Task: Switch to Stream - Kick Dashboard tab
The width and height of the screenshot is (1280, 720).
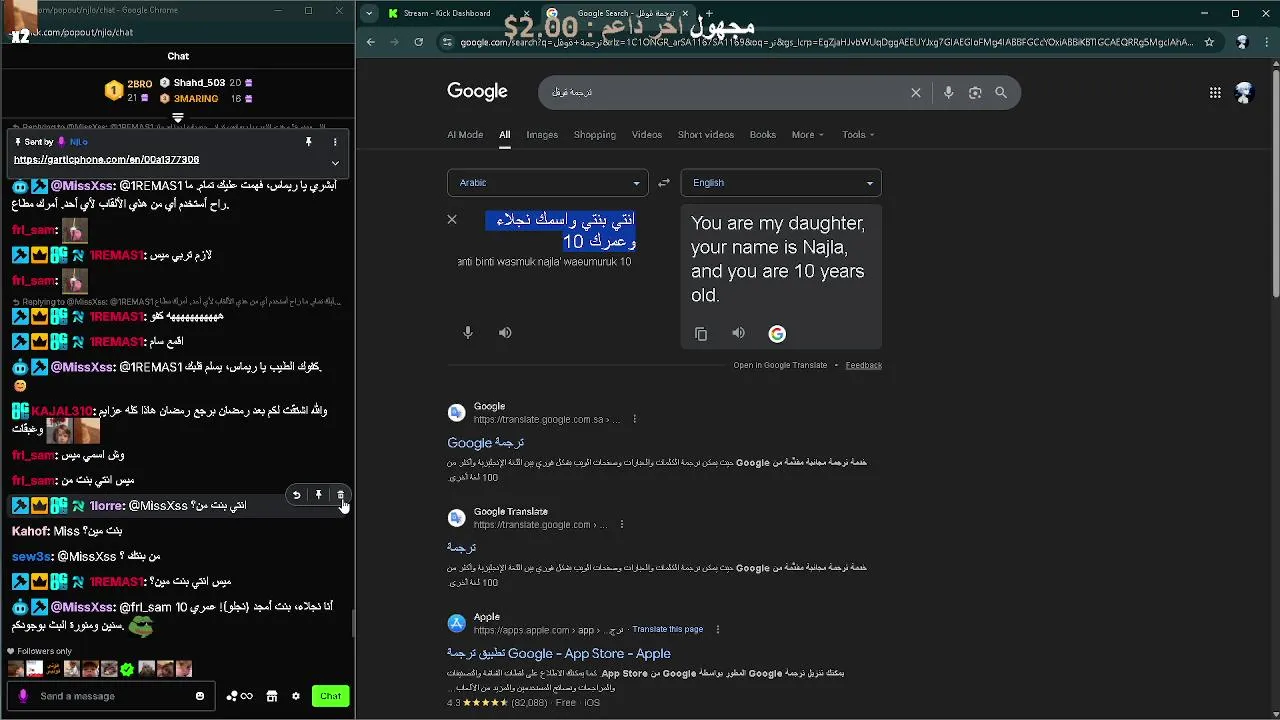Action: (446, 13)
